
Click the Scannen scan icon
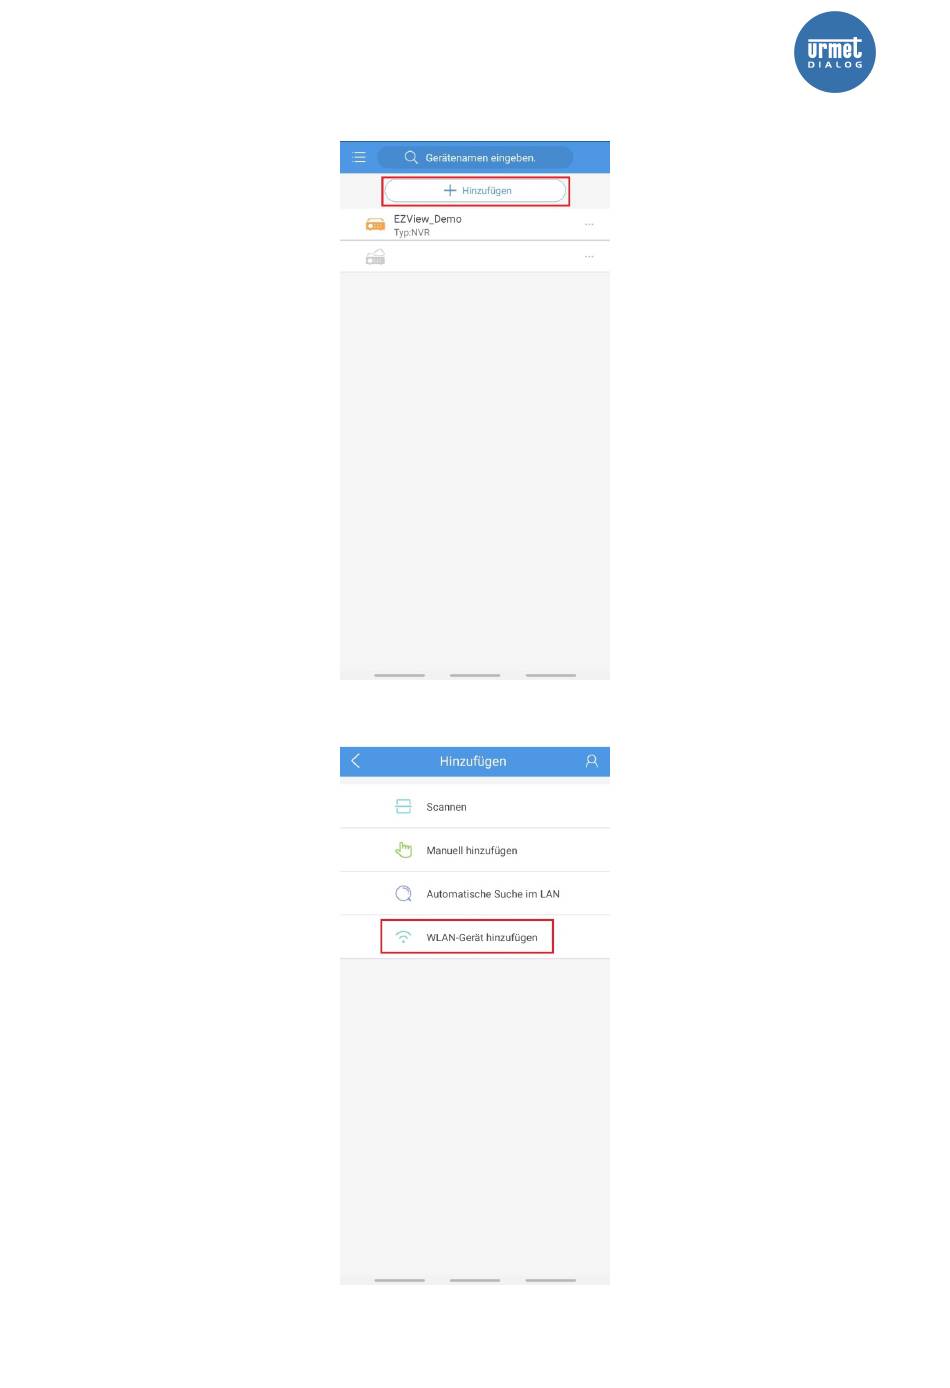tap(403, 806)
